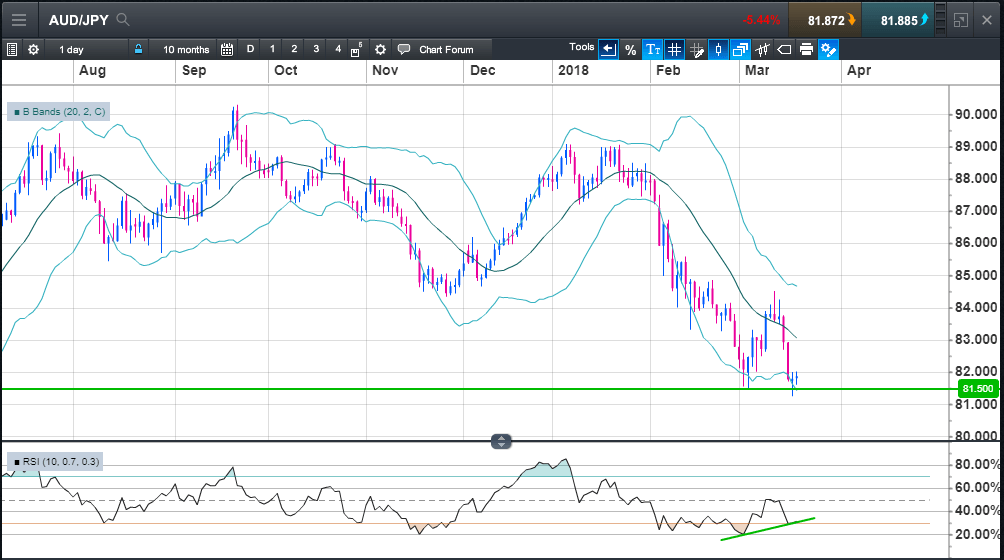The width and height of the screenshot is (1004, 560).
Task: Open the hamburger main menu
Action: (x=19, y=19)
